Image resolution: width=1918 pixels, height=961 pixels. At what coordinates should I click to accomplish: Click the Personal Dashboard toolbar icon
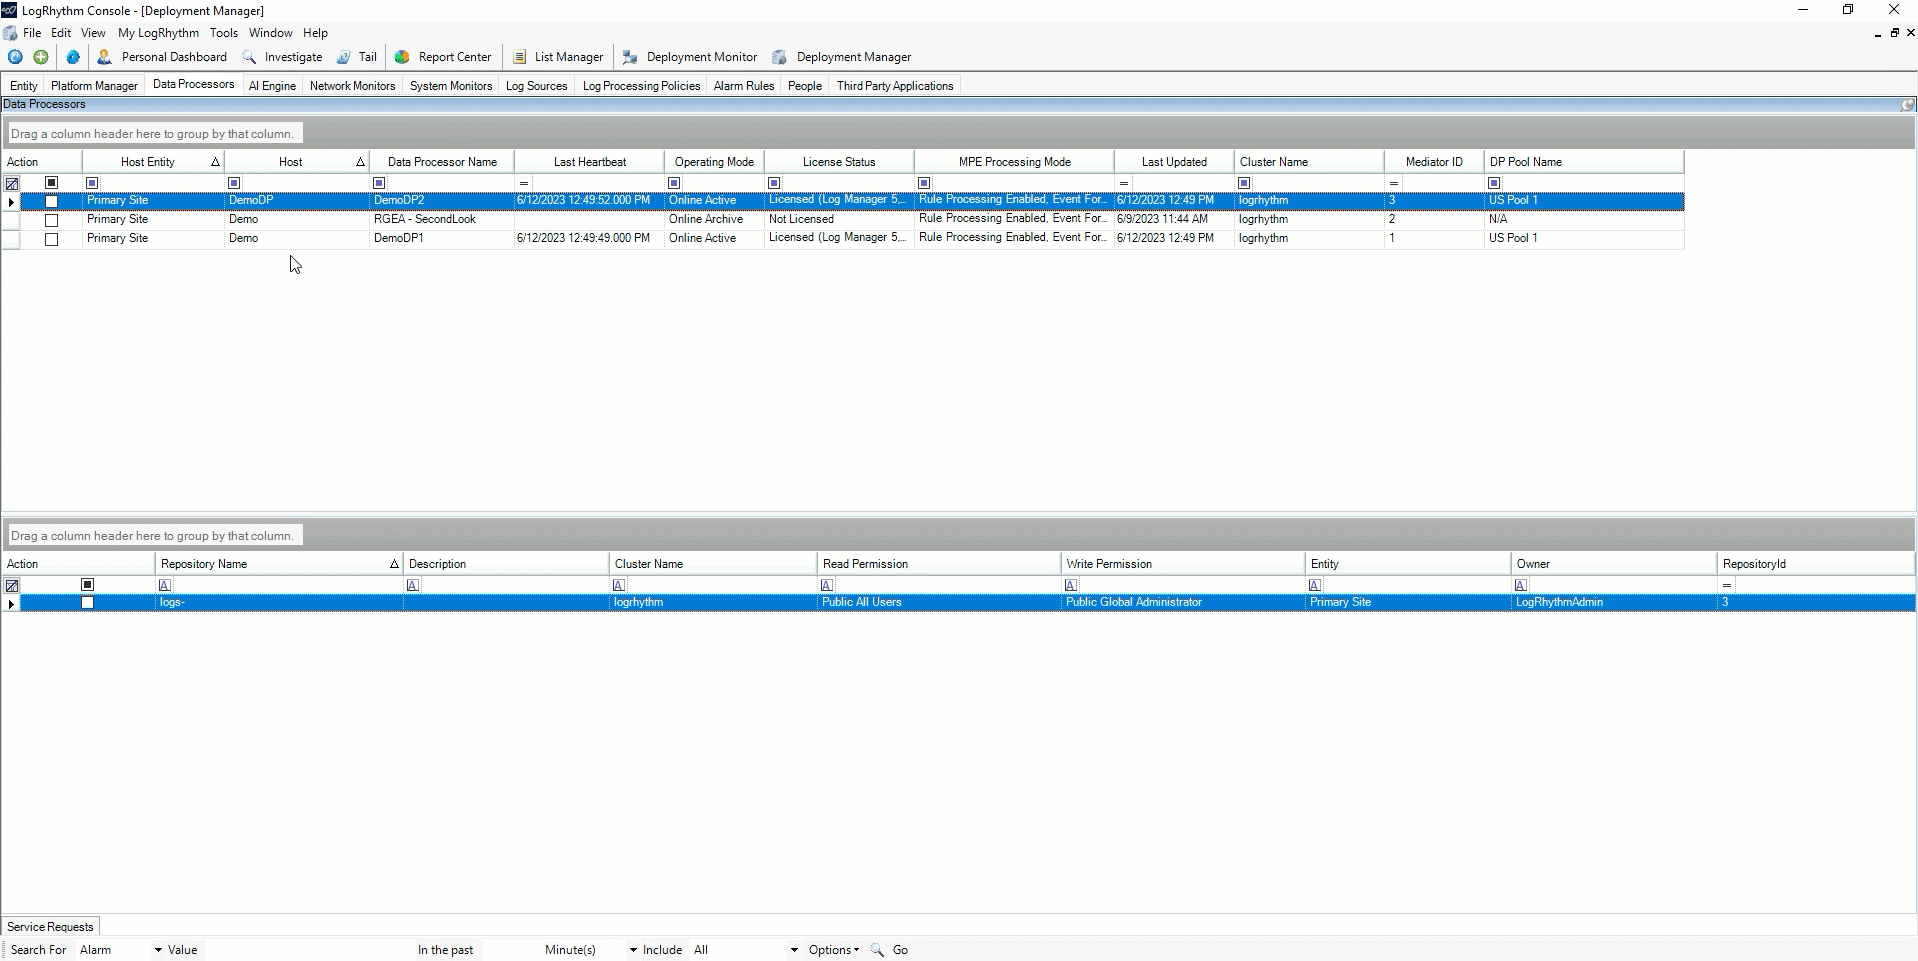point(105,57)
